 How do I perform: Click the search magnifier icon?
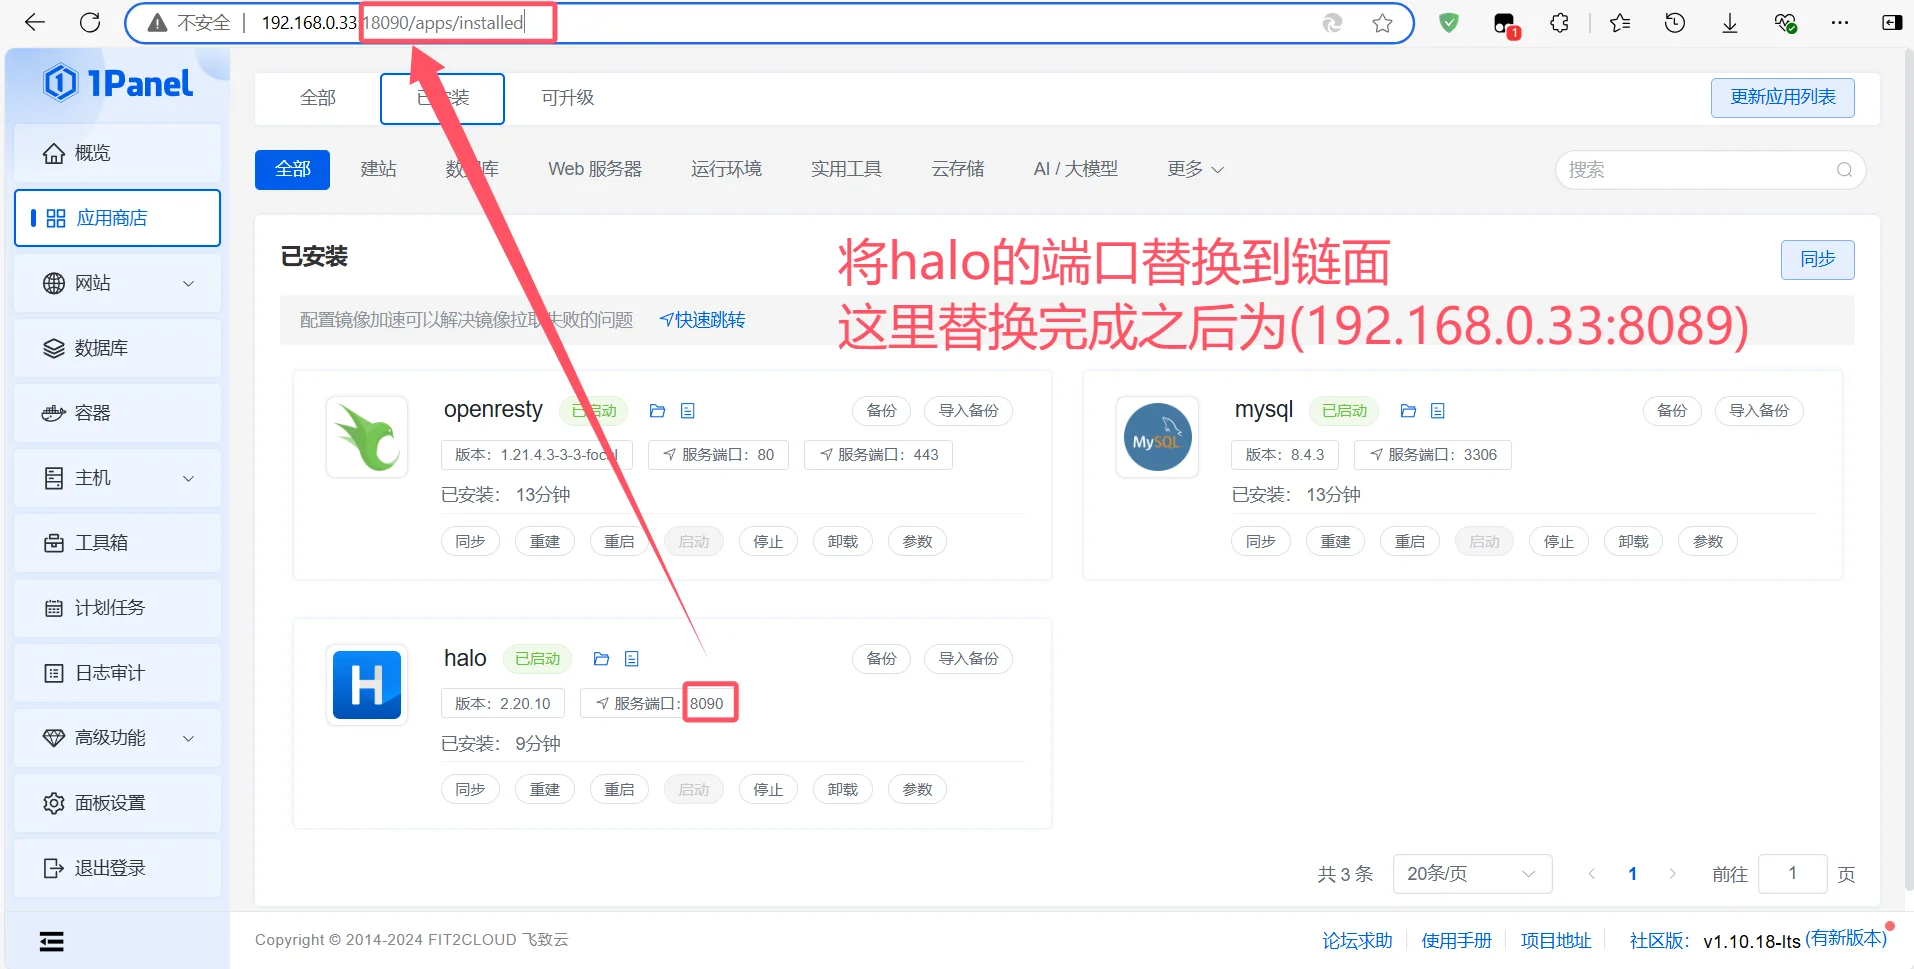click(x=1844, y=170)
